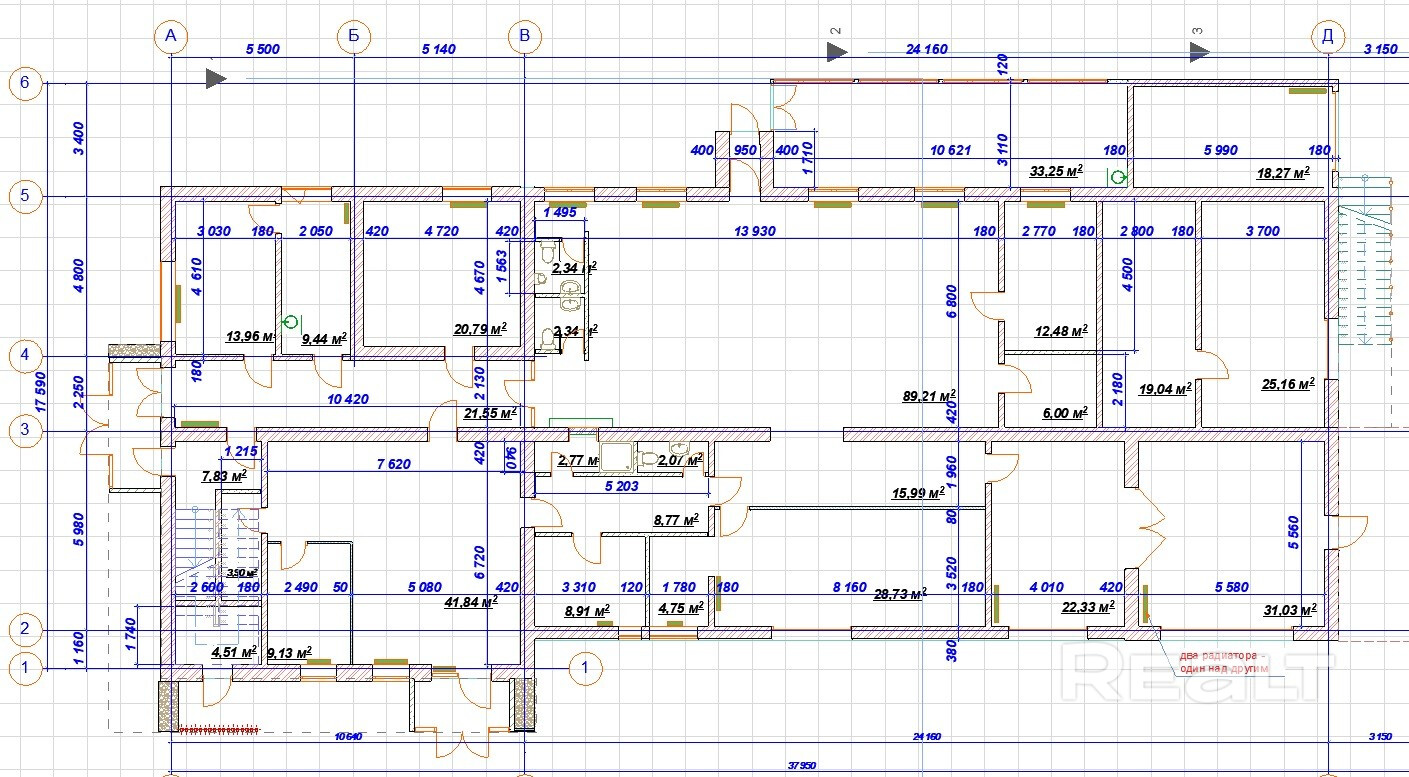Select the 13 930 dimension text
Image resolution: width=1409 pixels, height=777 pixels.
754,232
